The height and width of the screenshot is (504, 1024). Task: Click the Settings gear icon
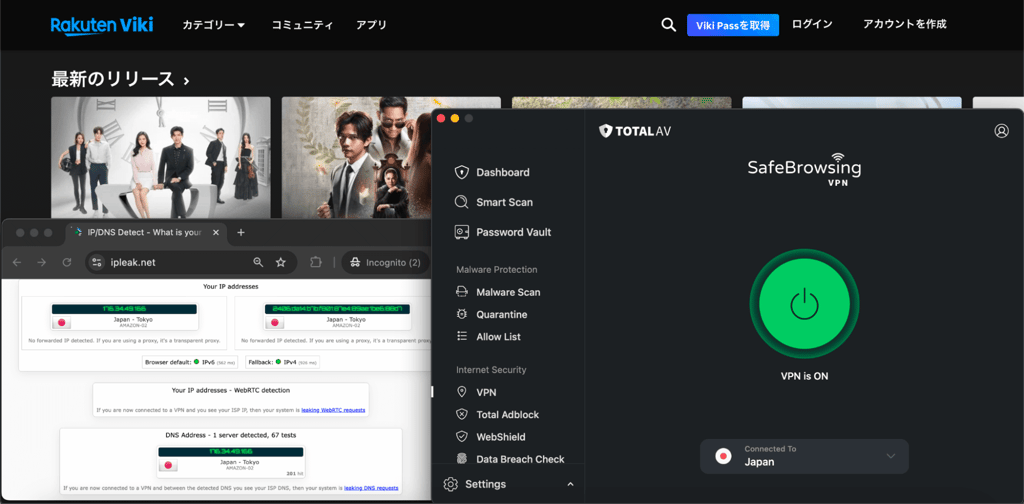(x=450, y=484)
